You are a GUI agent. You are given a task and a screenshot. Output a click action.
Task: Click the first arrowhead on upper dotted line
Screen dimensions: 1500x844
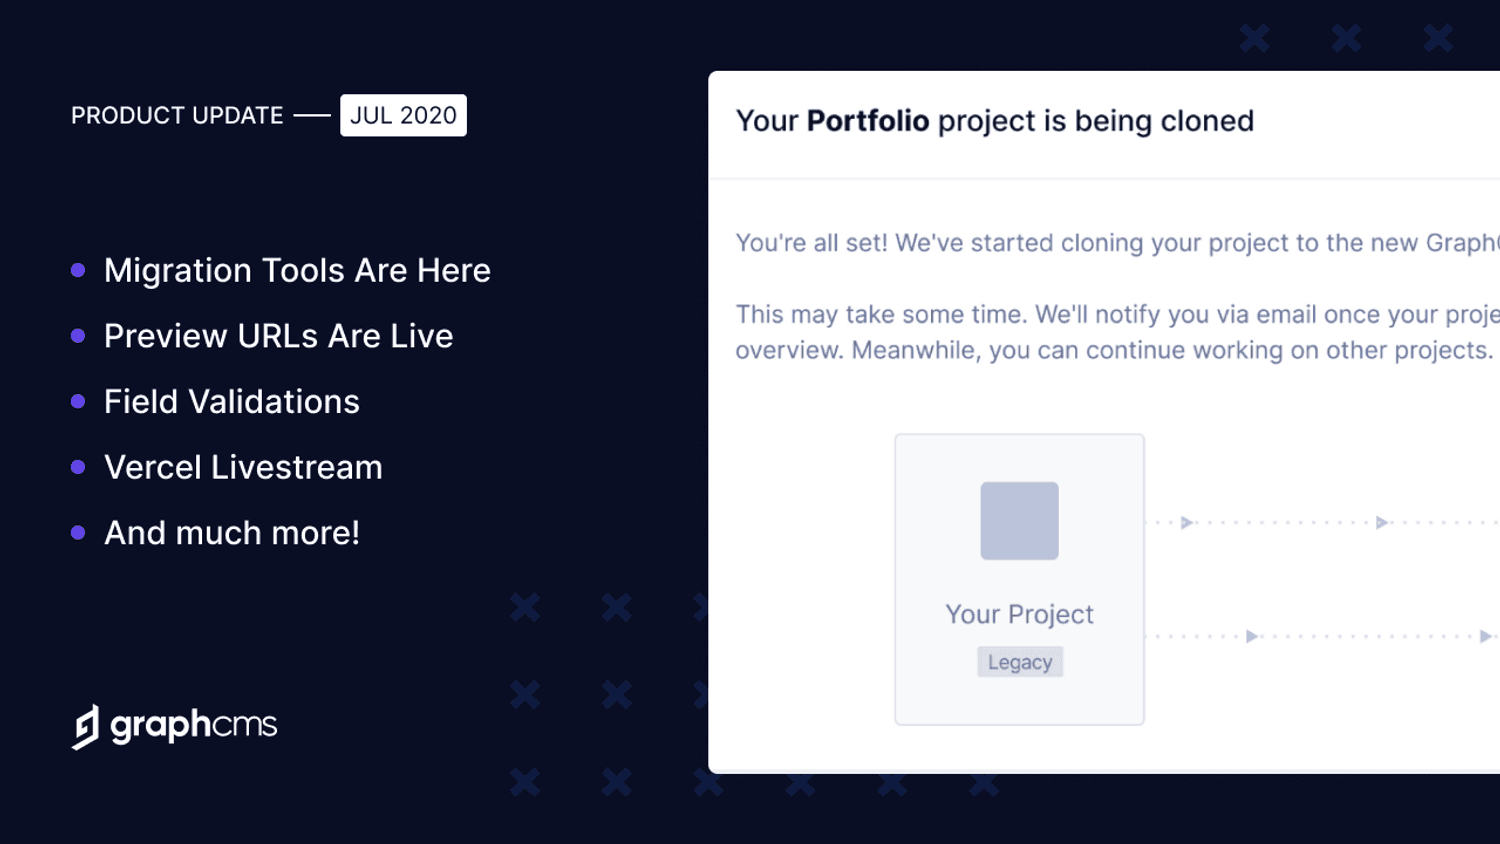(x=1187, y=522)
